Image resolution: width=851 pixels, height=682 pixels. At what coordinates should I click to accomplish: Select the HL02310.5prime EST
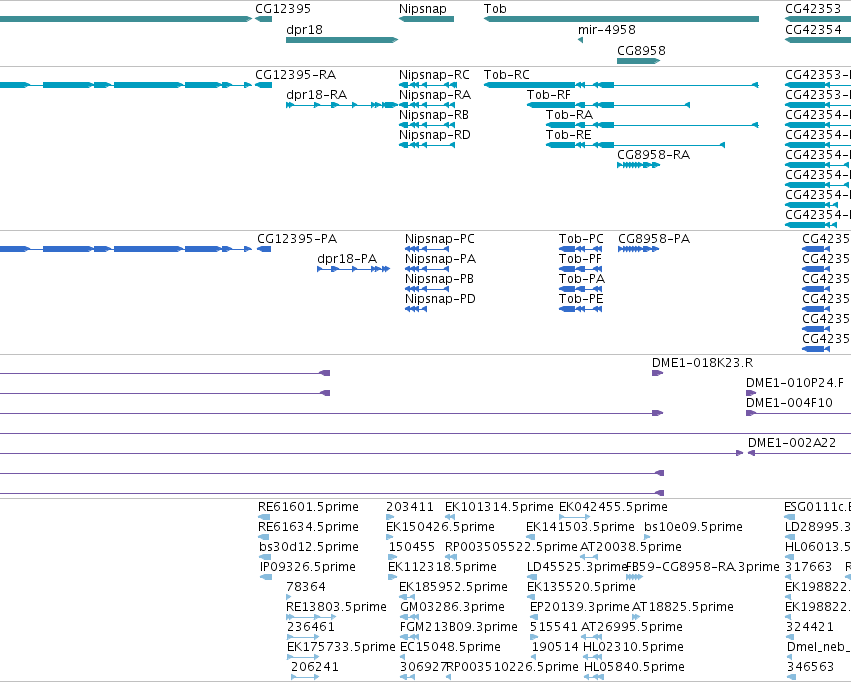point(593,657)
